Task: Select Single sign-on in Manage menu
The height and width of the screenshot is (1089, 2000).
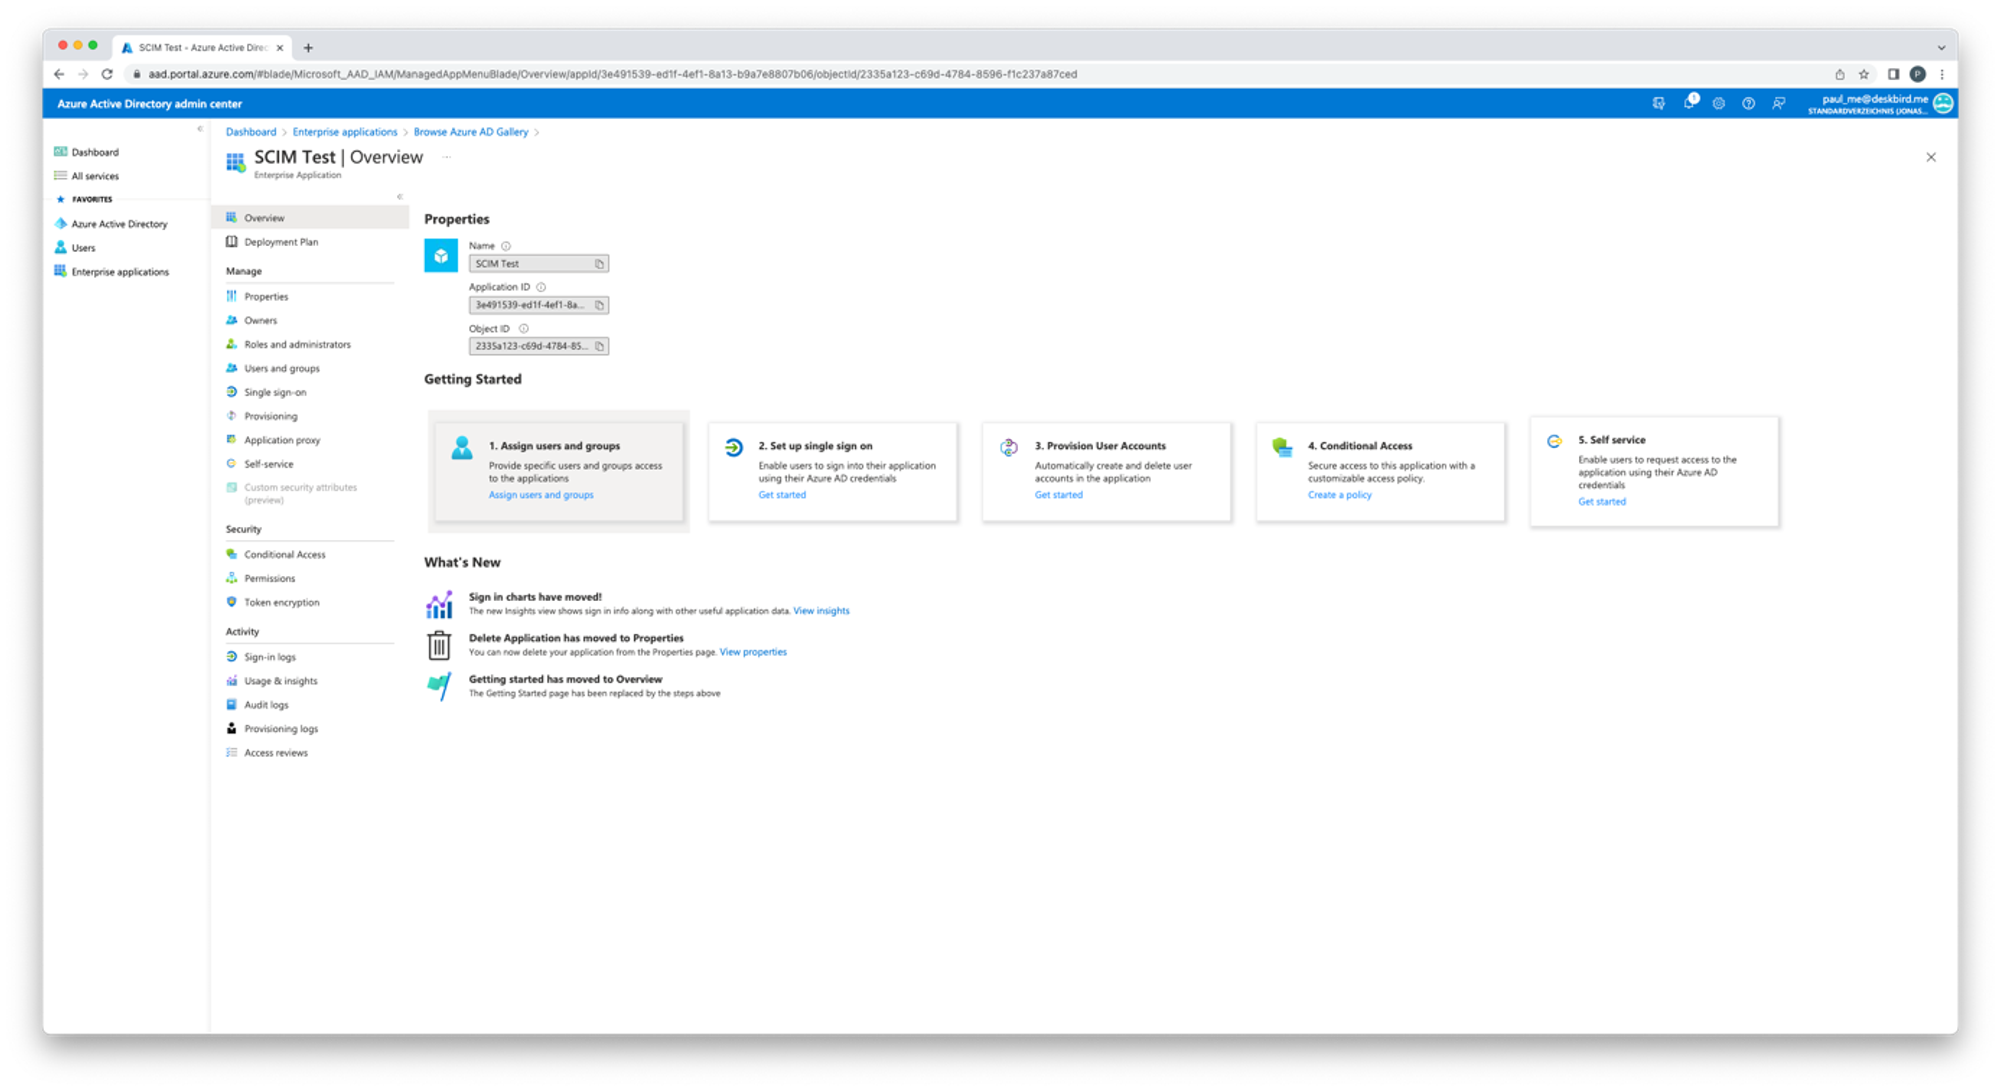Action: (275, 392)
